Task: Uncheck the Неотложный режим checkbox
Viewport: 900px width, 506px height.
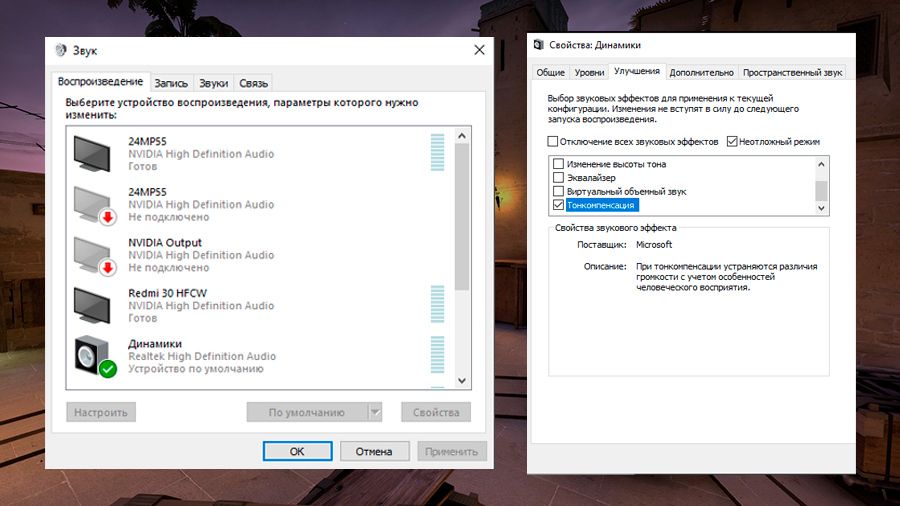Action: (732, 142)
